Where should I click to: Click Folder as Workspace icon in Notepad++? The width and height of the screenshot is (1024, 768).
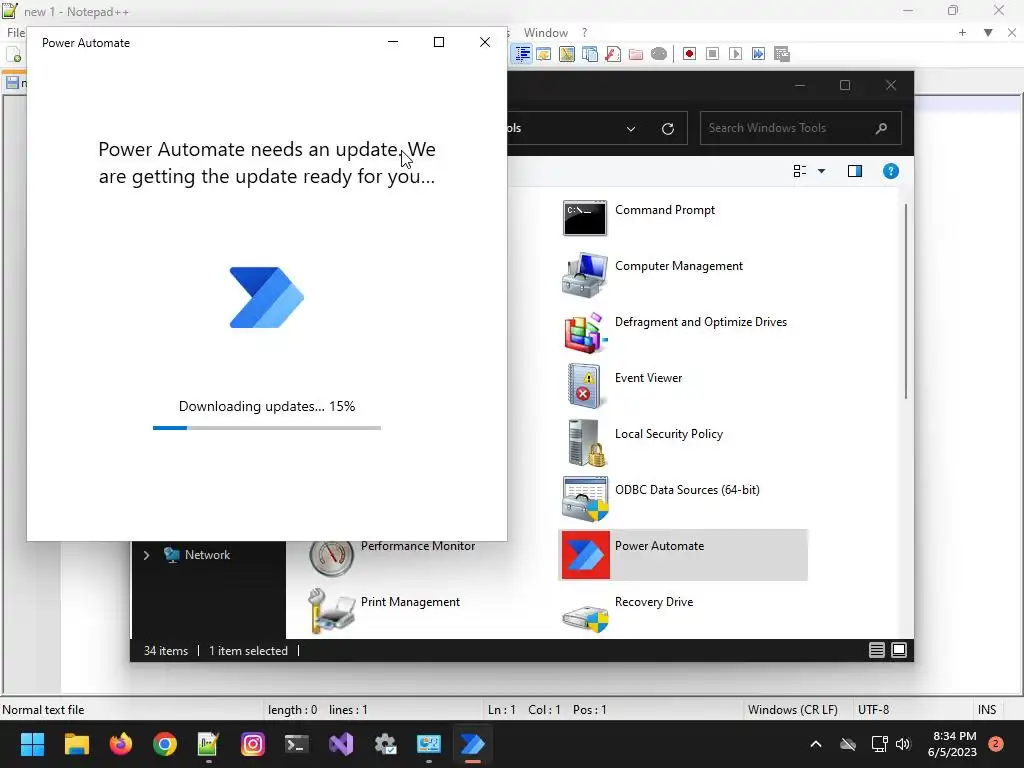(635, 54)
